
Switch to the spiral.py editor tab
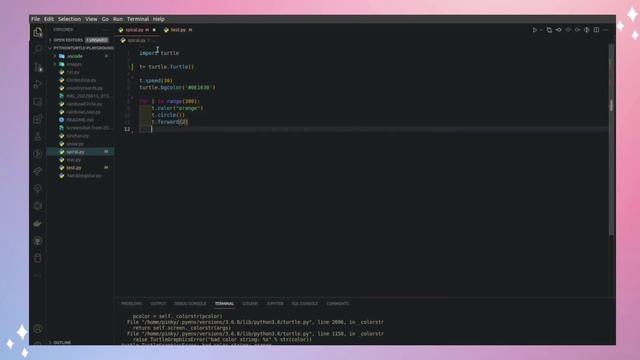[x=137, y=30]
